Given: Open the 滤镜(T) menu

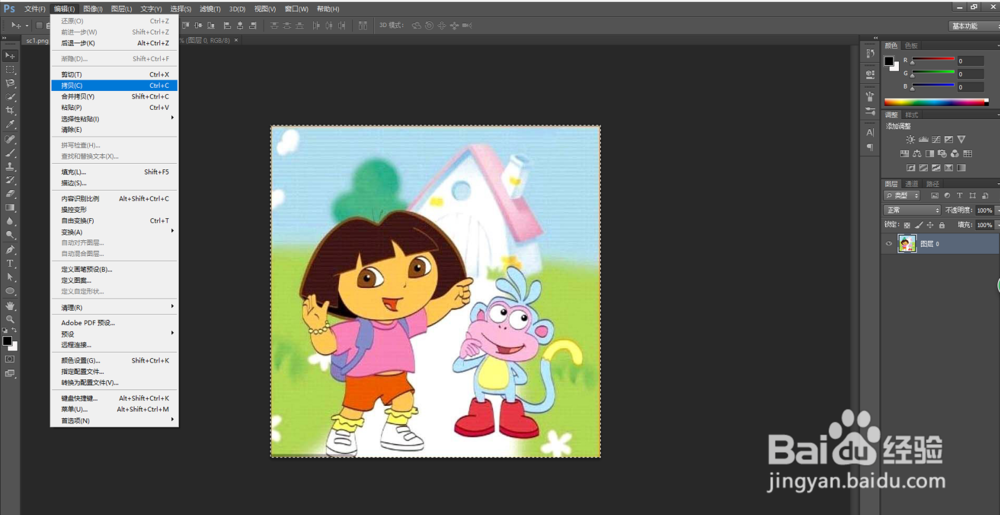Looking at the screenshot, I should tap(210, 9).
